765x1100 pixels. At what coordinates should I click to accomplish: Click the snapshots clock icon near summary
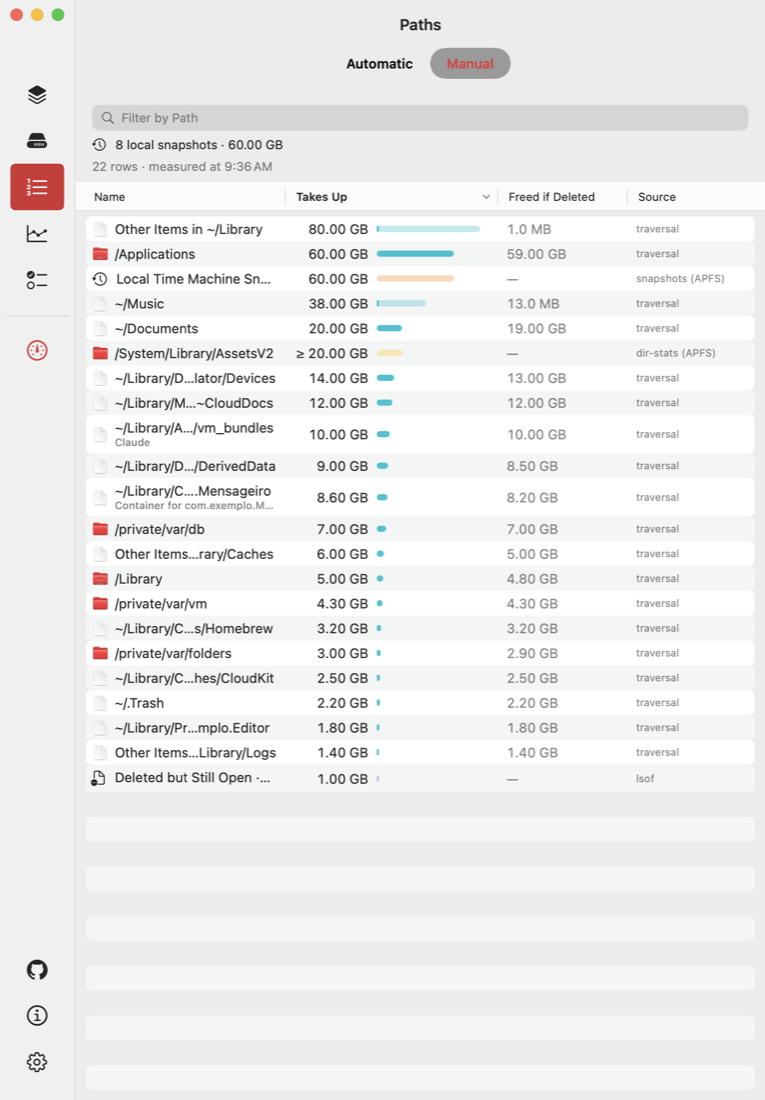click(100, 145)
